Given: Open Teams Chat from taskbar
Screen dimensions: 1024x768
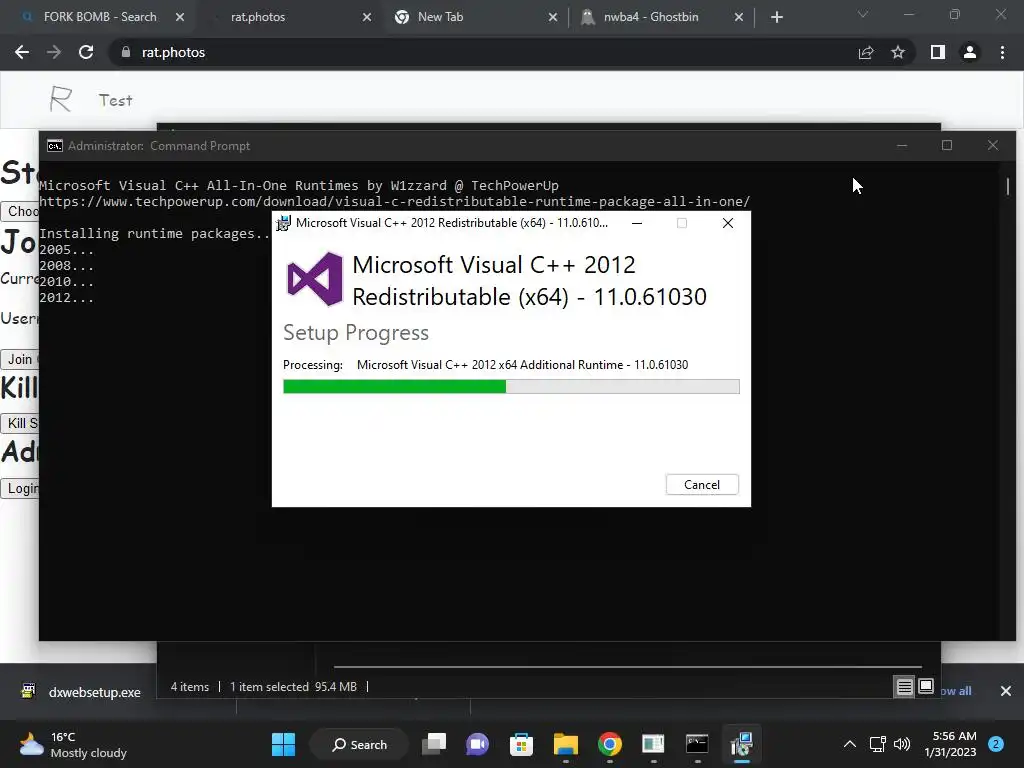Looking at the screenshot, I should (x=477, y=744).
